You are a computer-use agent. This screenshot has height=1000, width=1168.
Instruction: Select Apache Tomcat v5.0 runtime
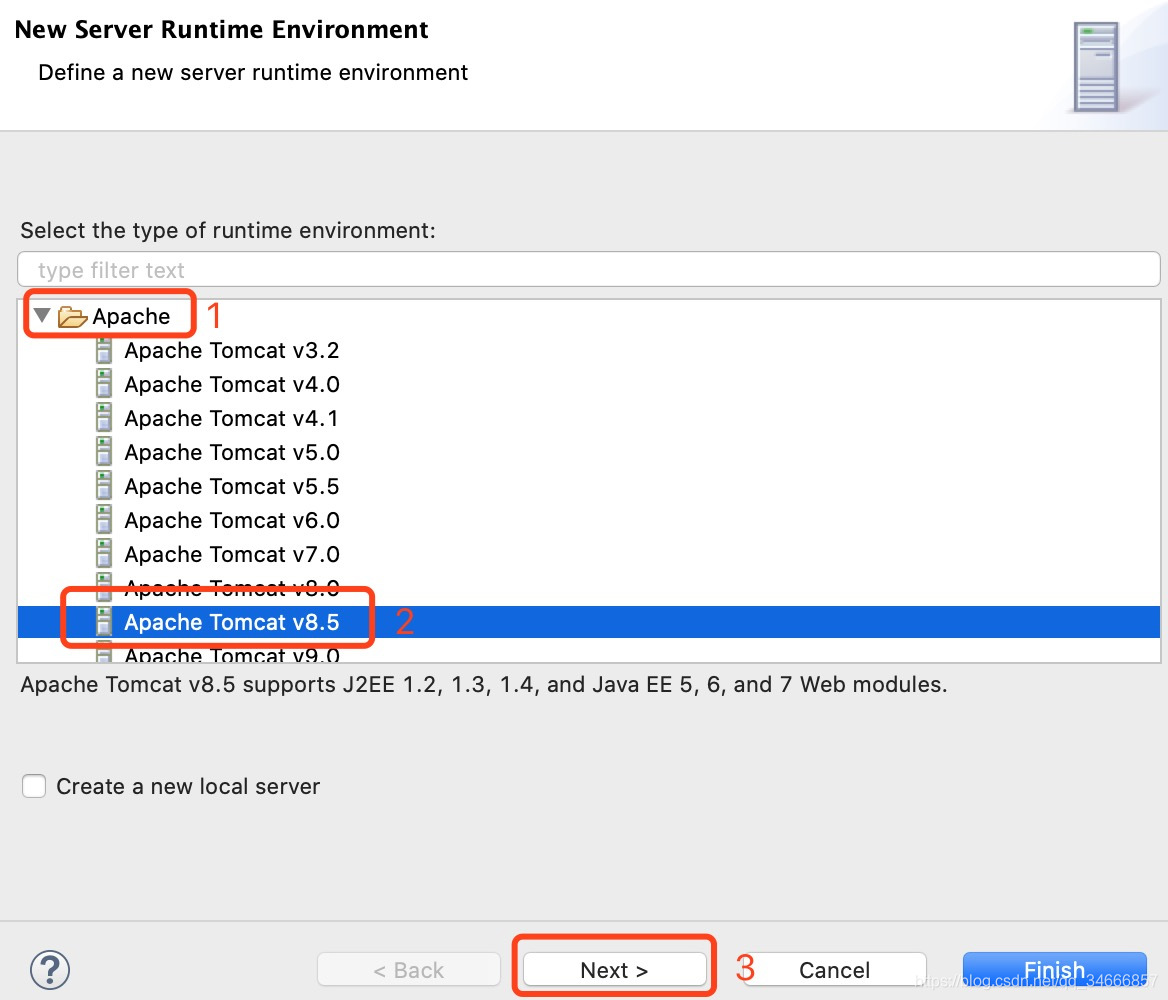[x=232, y=452]
